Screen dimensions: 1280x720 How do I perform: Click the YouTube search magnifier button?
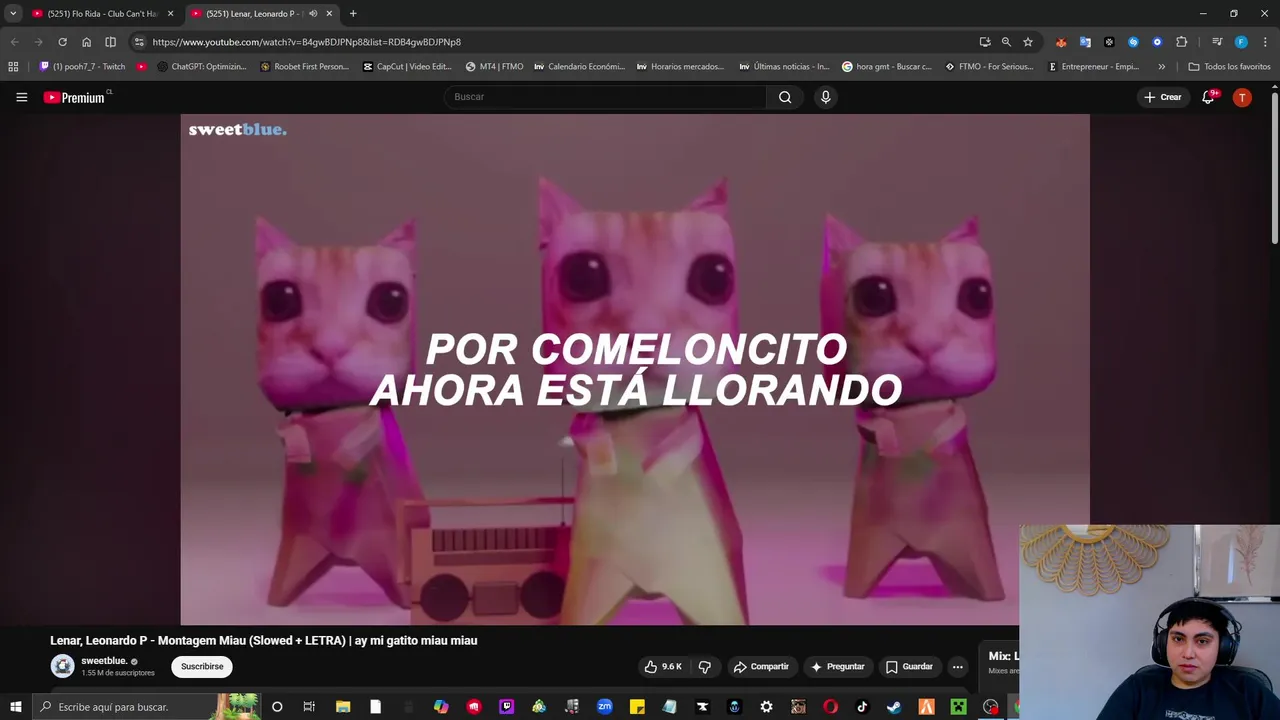point(785,97)
